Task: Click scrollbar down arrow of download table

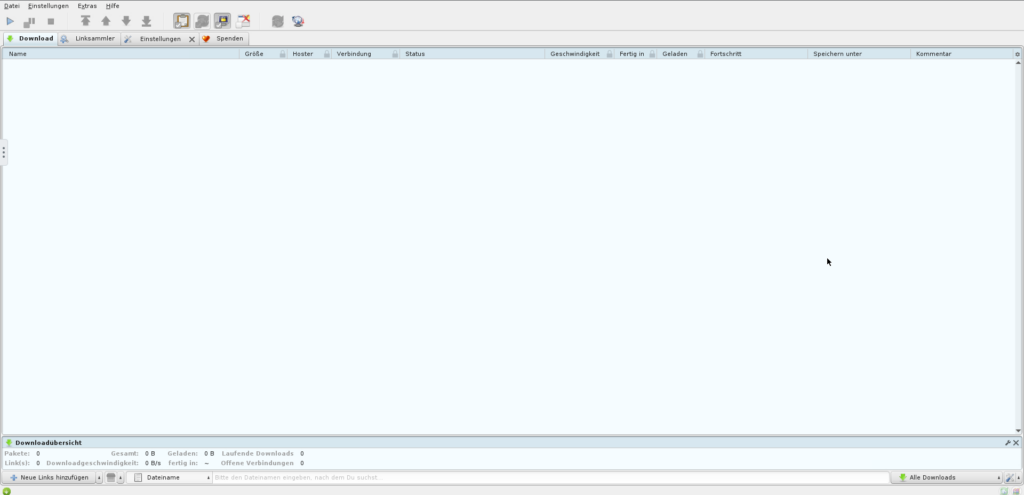Action: pyautogui.click(x=1018, y=431)
